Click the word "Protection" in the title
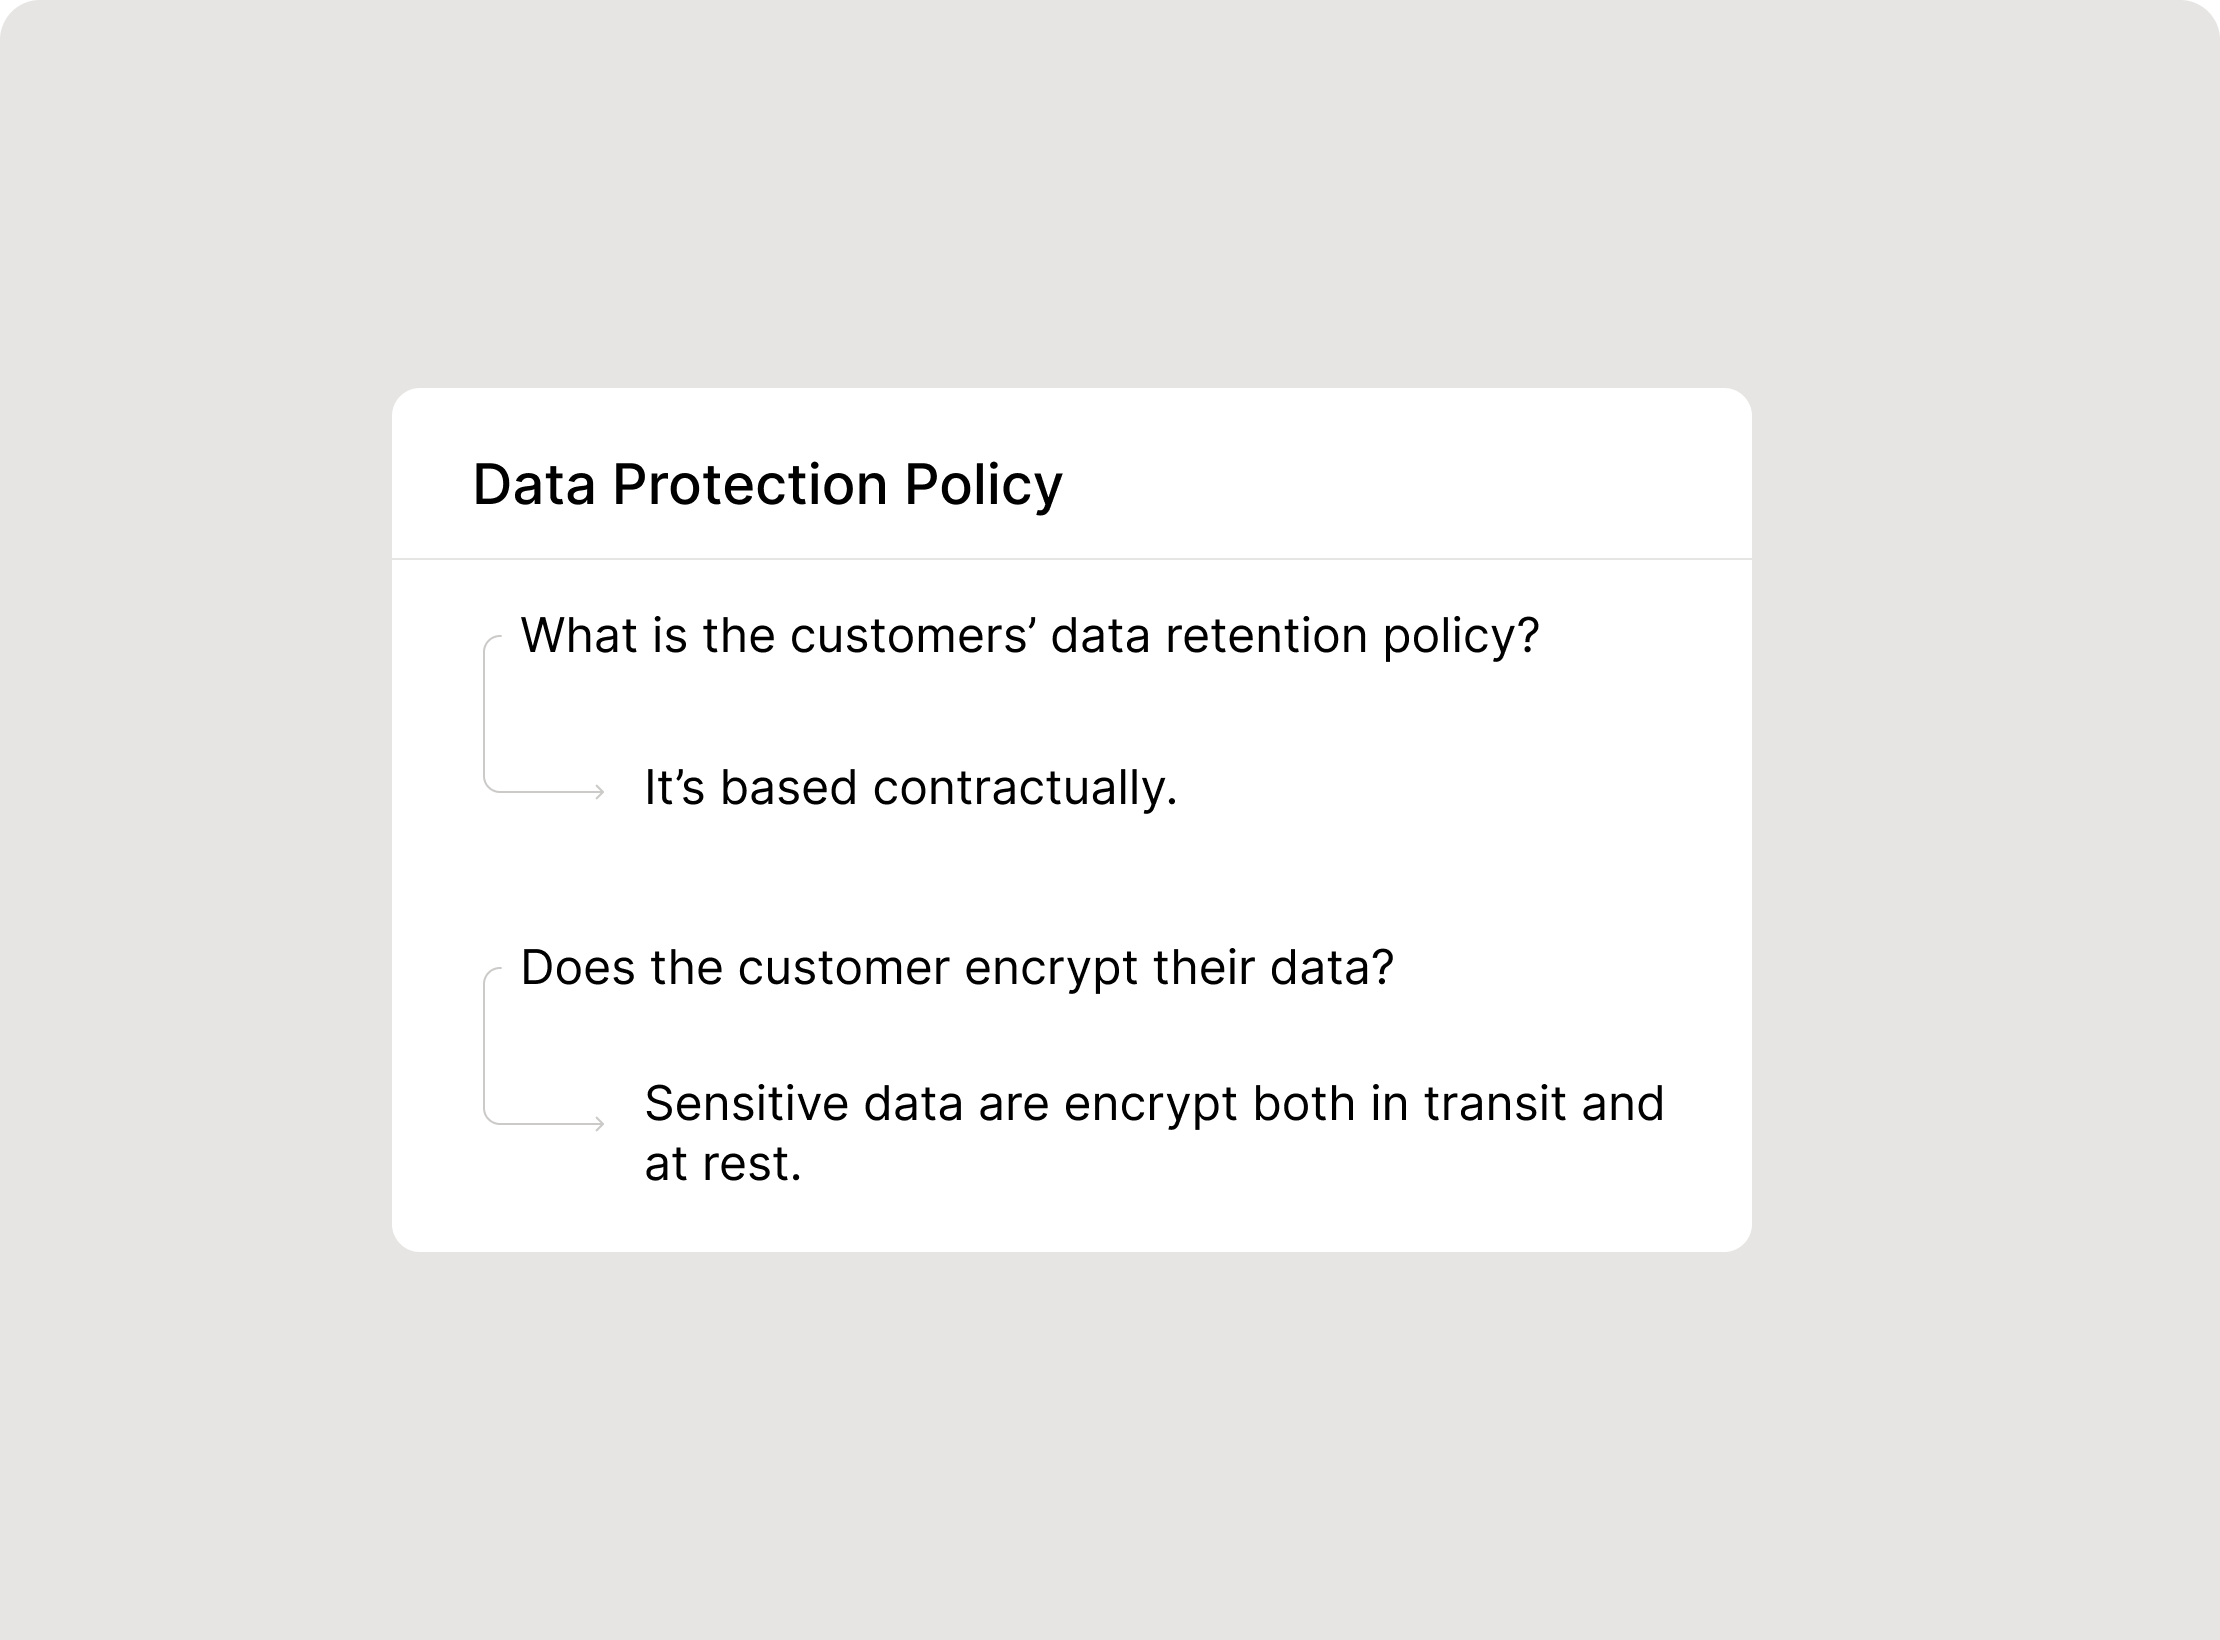Screen dimensions: 2220x1640 coord(750,485)
